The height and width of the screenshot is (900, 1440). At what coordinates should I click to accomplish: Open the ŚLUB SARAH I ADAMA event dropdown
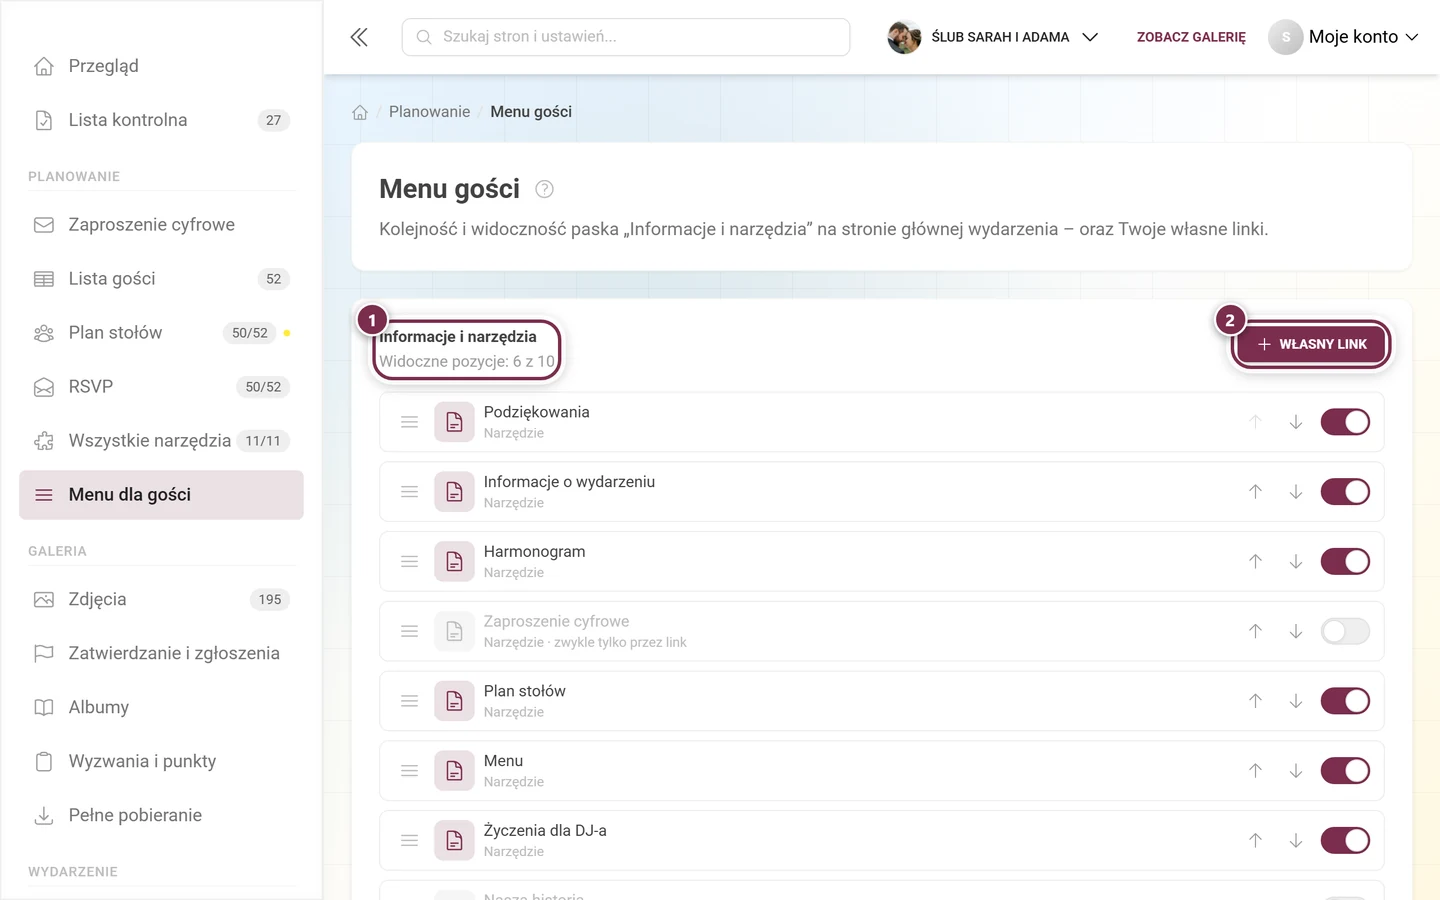tap(994, 37)
